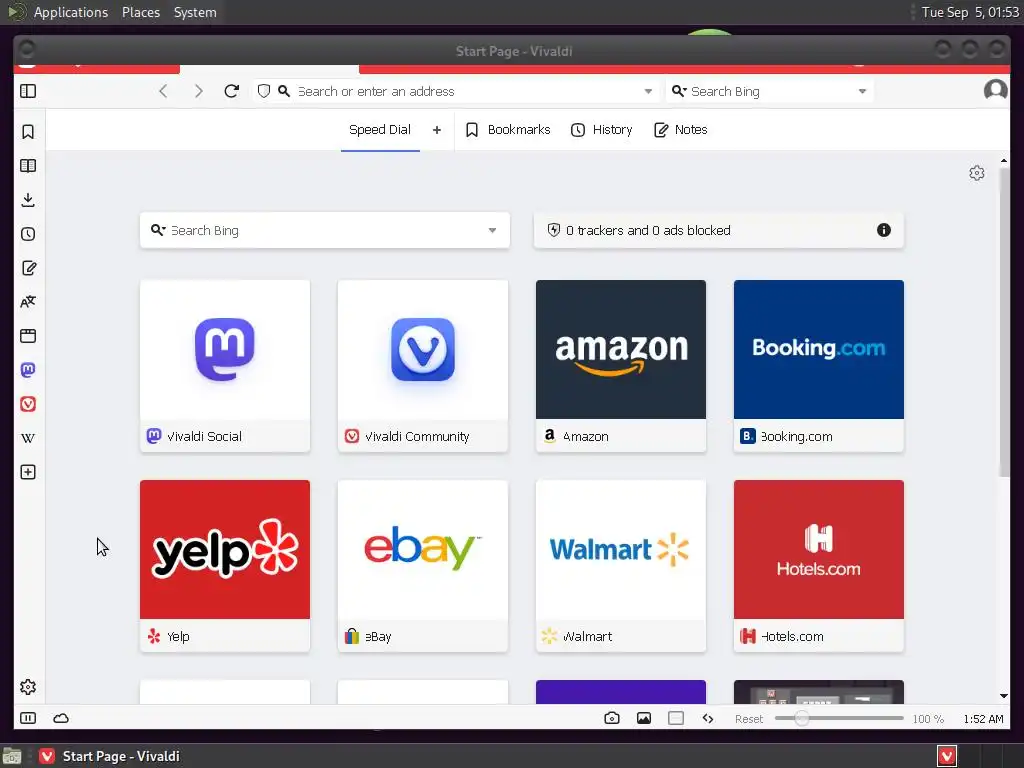Open the search engine selector in toolbar search field

click(x=679, y=91)
